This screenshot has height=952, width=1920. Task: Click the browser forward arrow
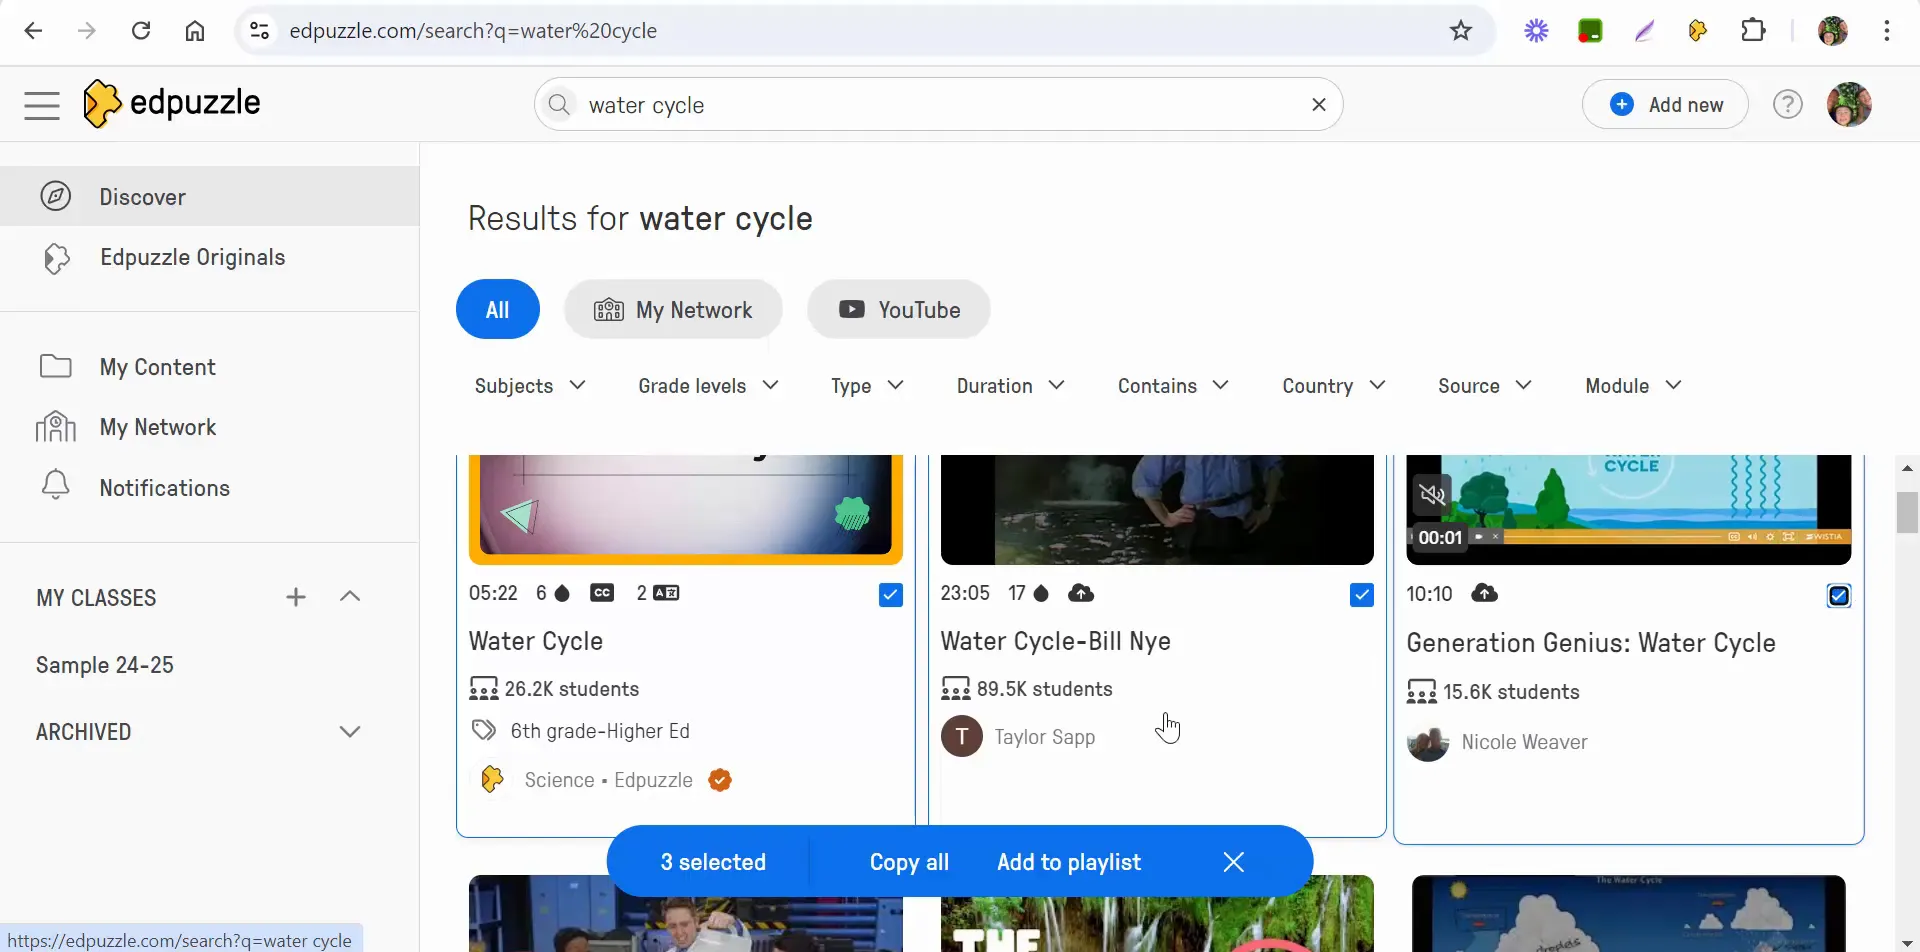[87, 31]
